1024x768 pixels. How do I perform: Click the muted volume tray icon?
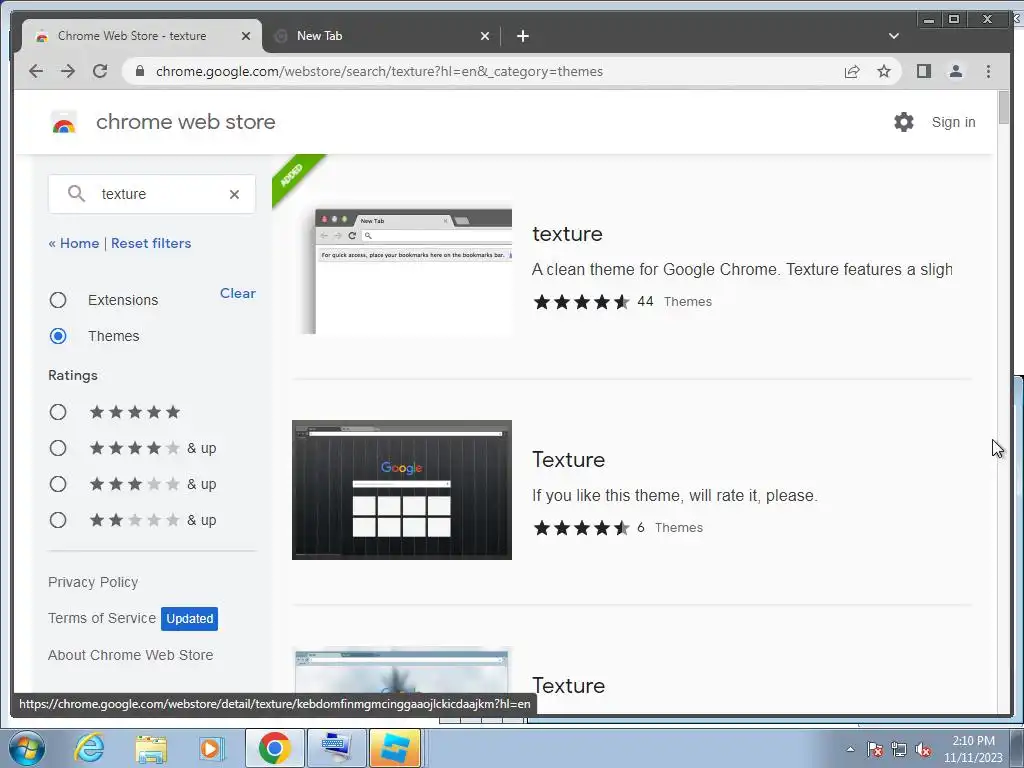[923, 749]
